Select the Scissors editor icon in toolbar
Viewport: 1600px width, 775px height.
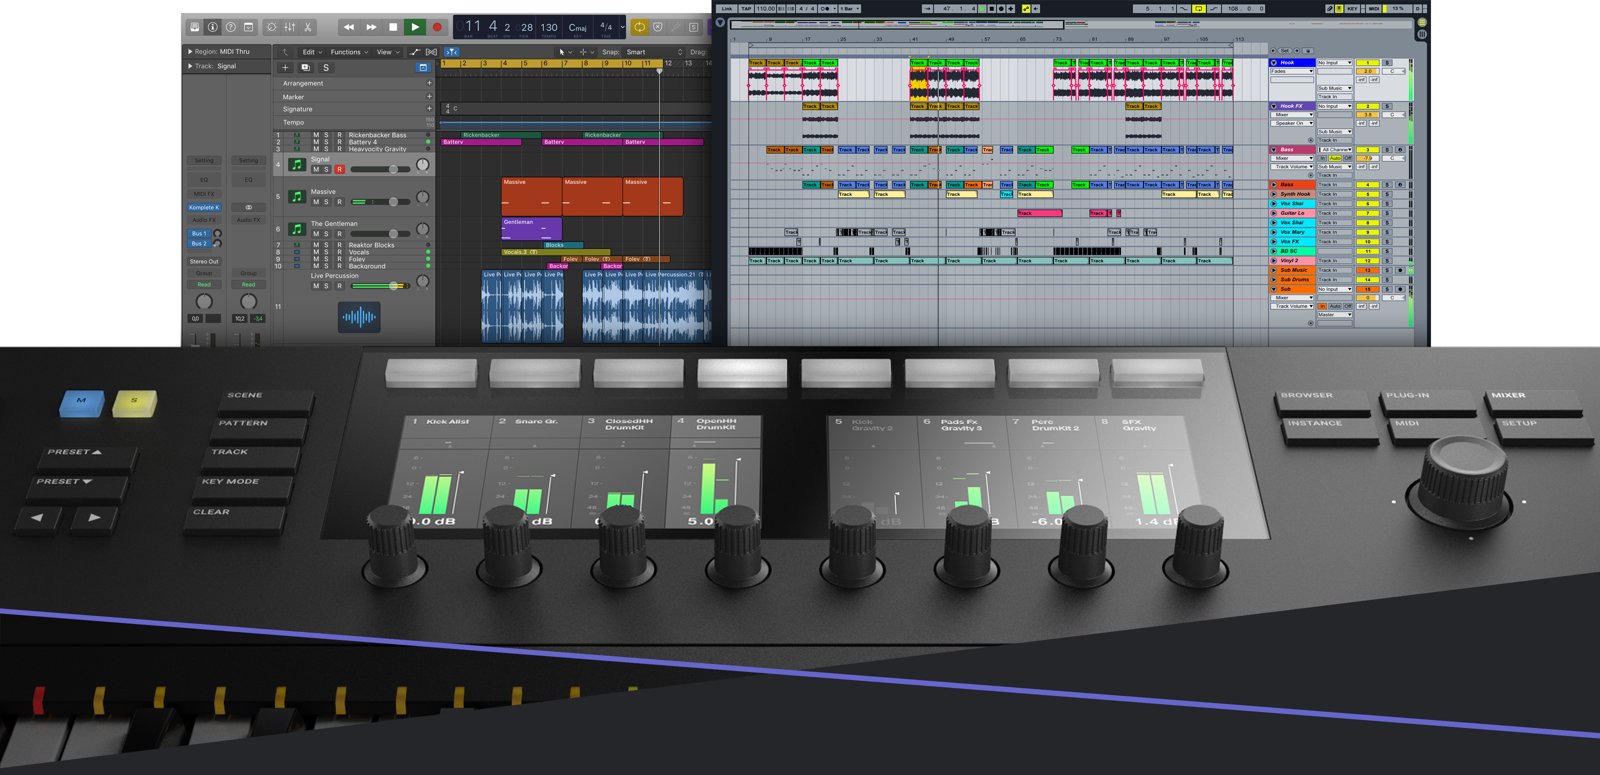click(308, 27)
